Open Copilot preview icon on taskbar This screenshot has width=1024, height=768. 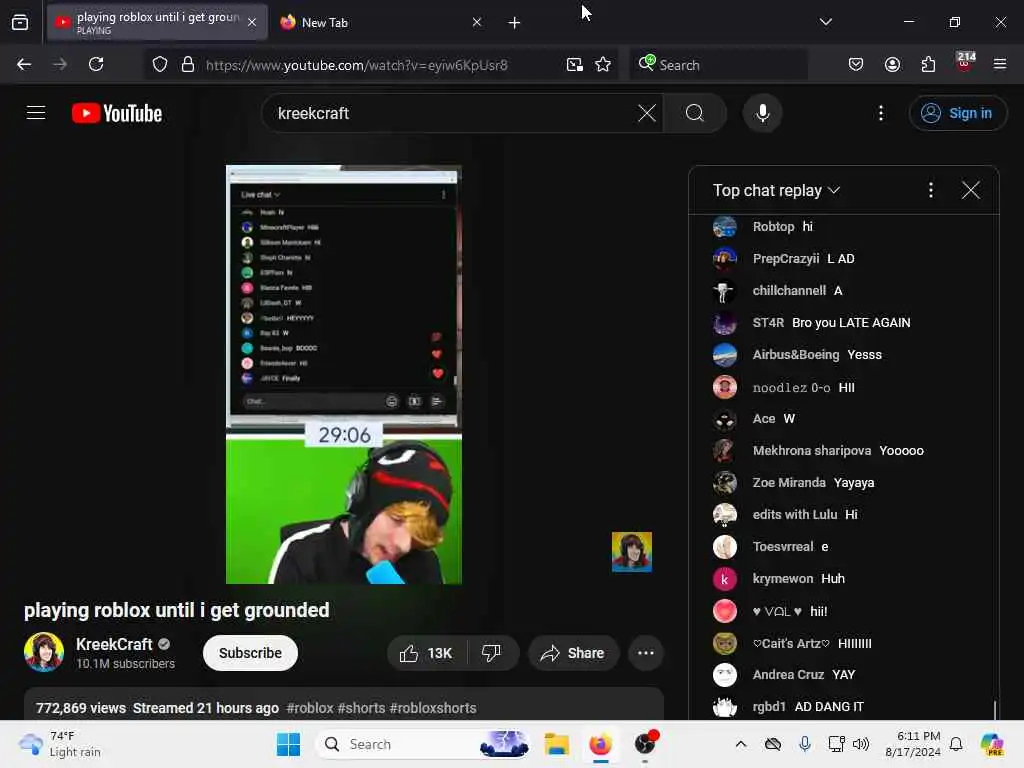992,744
